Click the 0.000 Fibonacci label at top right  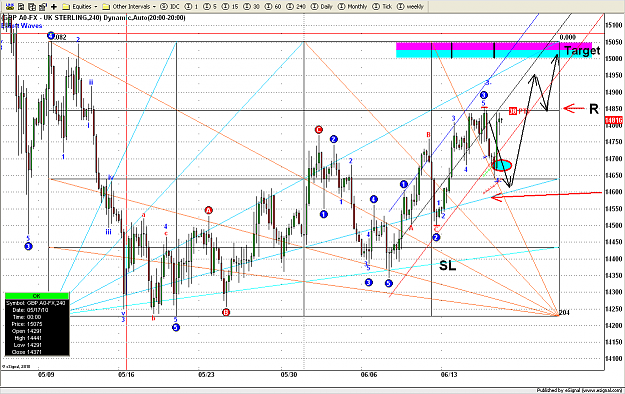(x=568, y=37)
